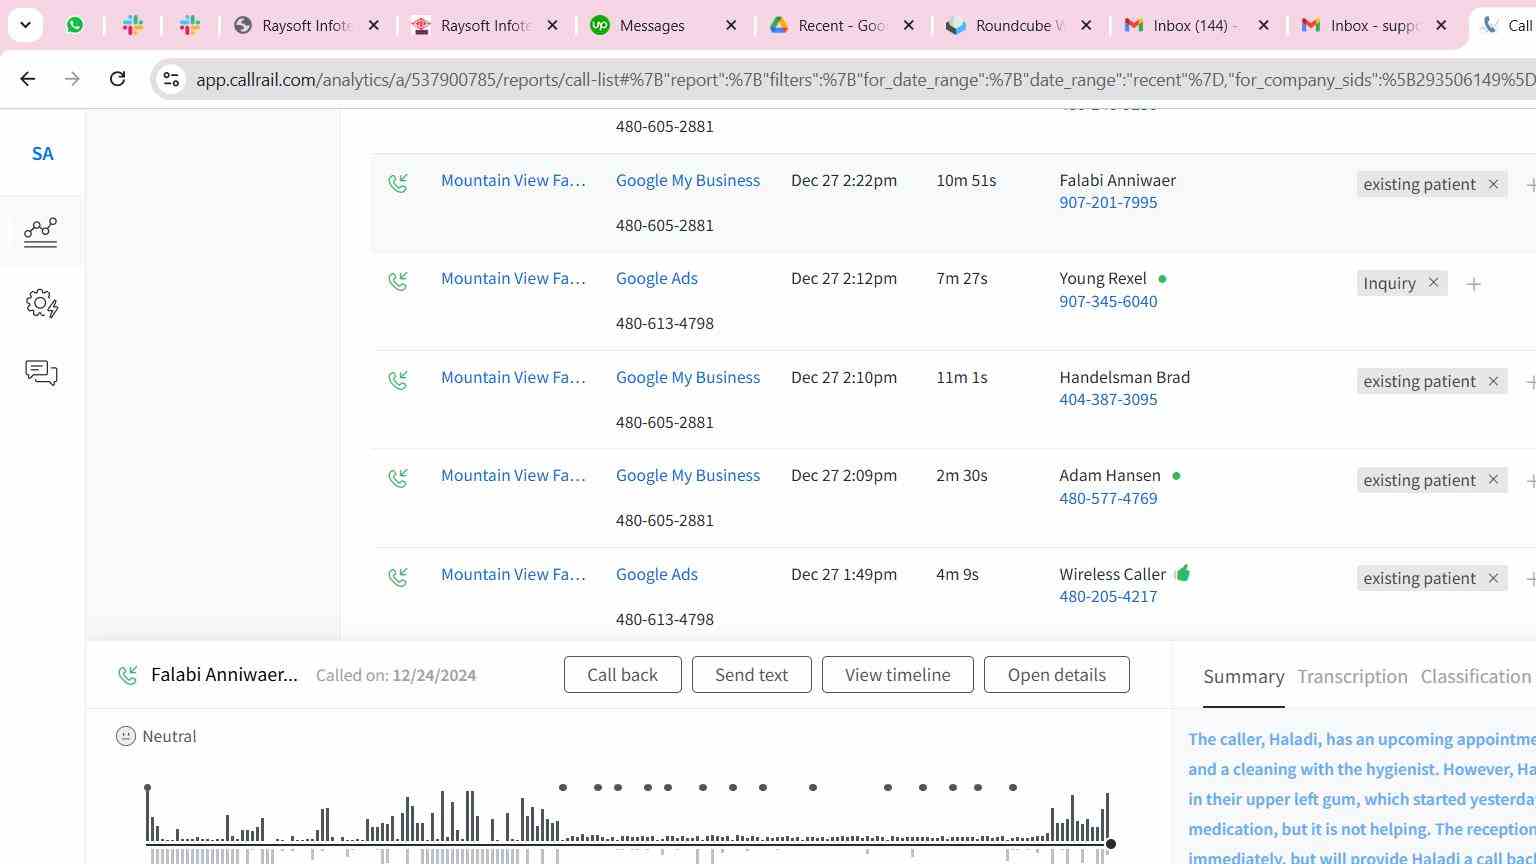Switch to the Transcription tab
Viewport: 1536px width, 864px height.
click(x=1352, y=677)
